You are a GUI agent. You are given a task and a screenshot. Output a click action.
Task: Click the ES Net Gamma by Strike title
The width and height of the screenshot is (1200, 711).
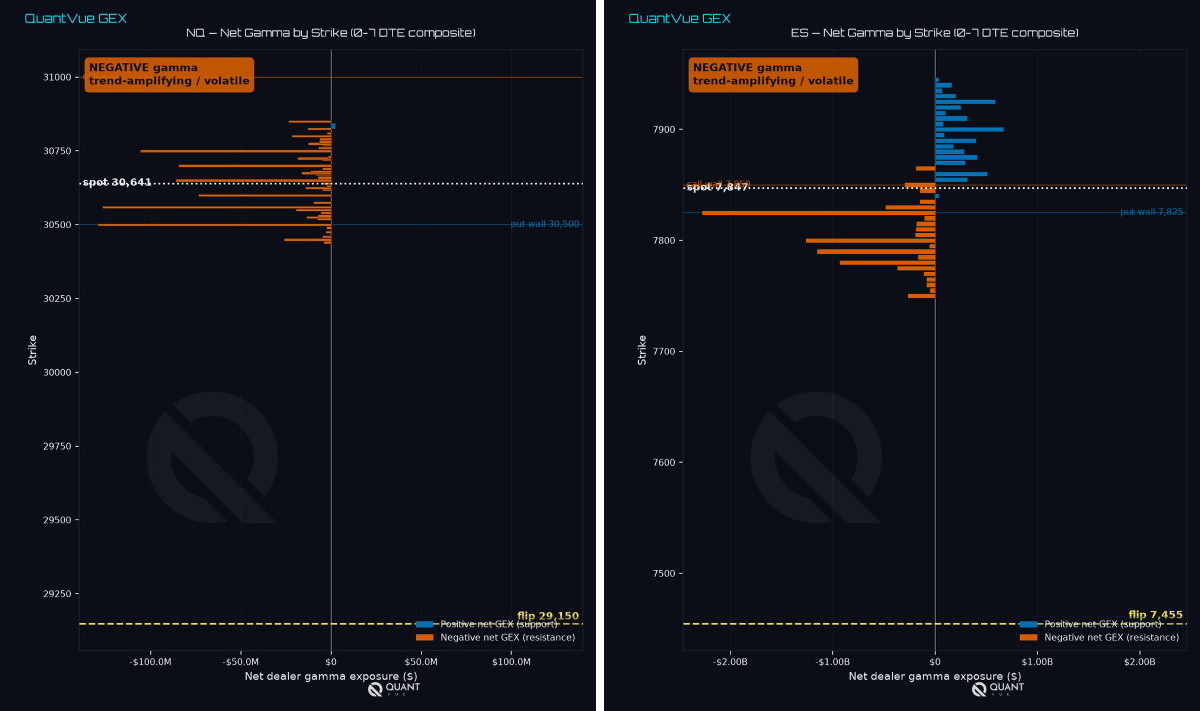click(x=935, y=33)
